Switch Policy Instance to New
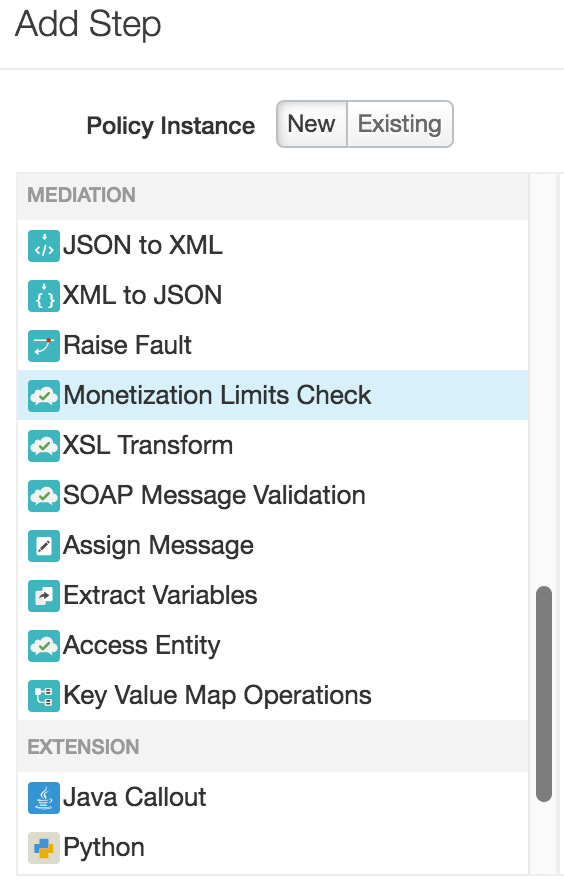Viewport: 564px width, 882px height. point(312,124)
